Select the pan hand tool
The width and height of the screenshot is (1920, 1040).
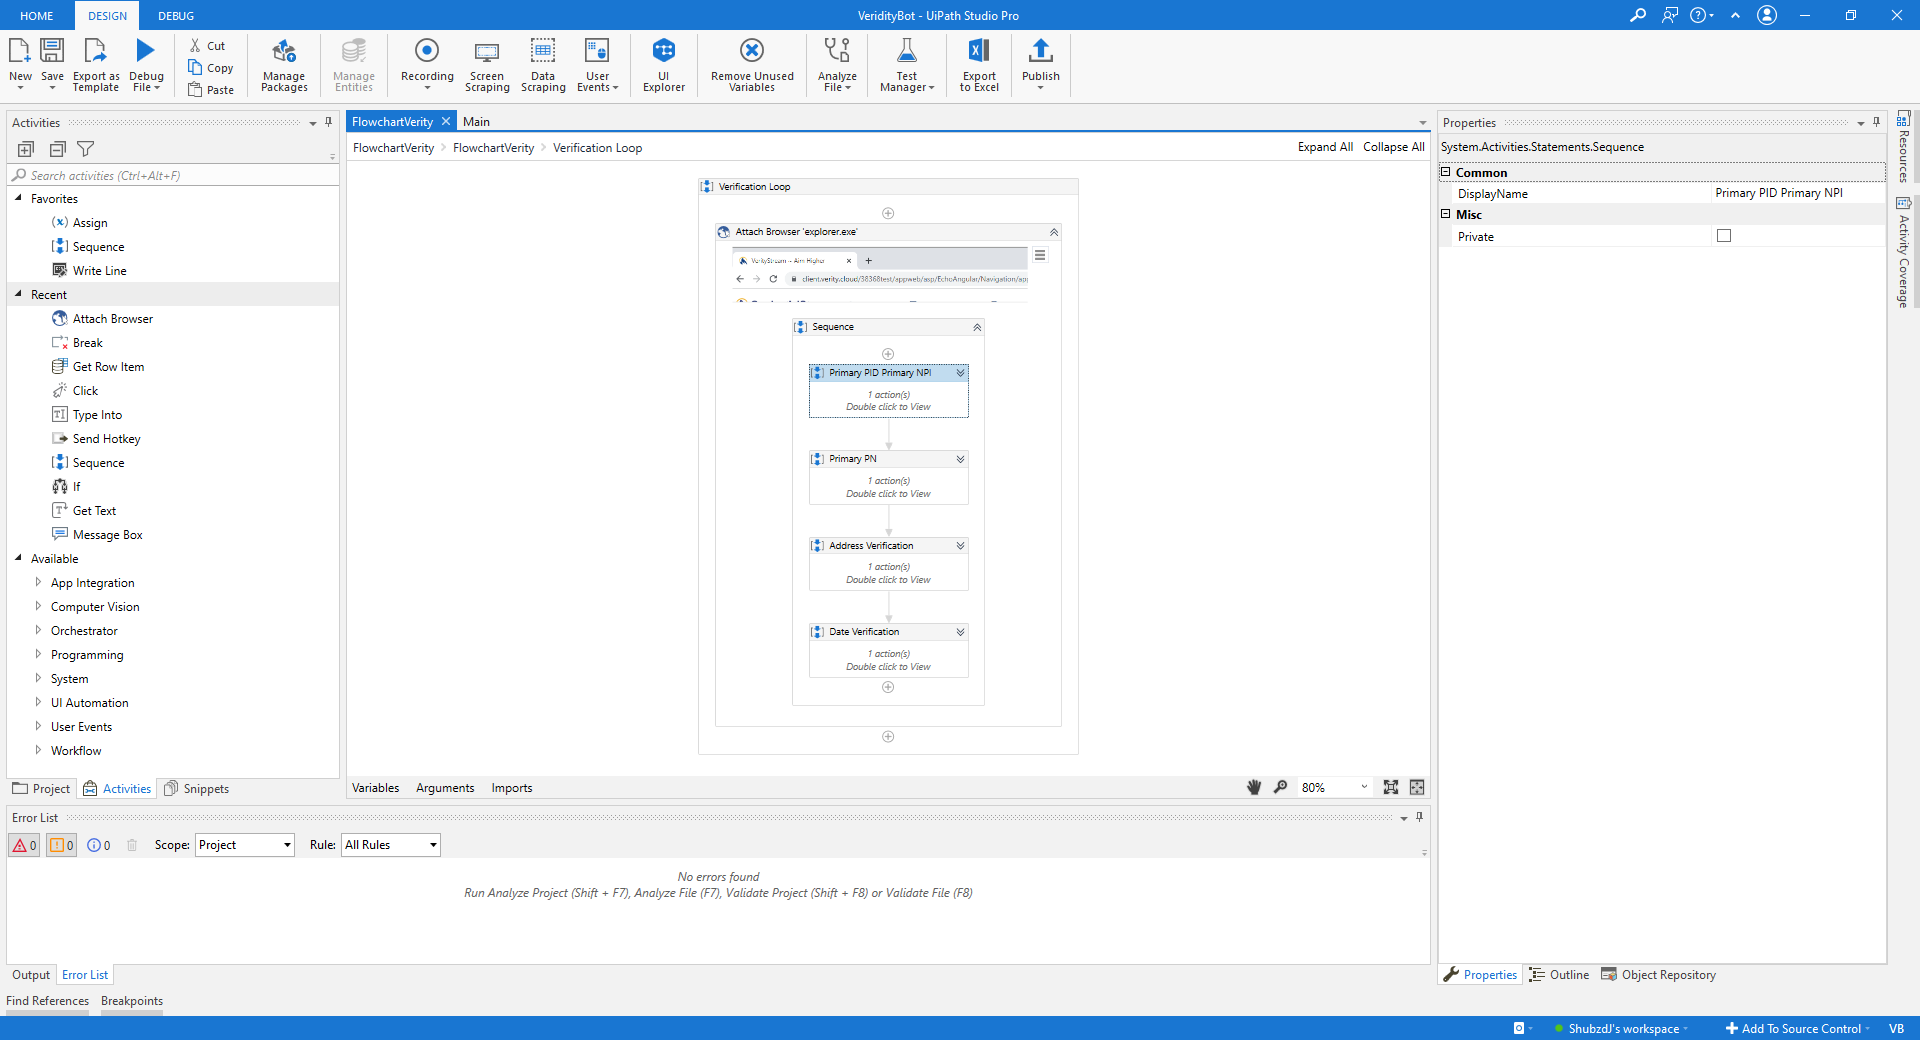point(1254,788)
